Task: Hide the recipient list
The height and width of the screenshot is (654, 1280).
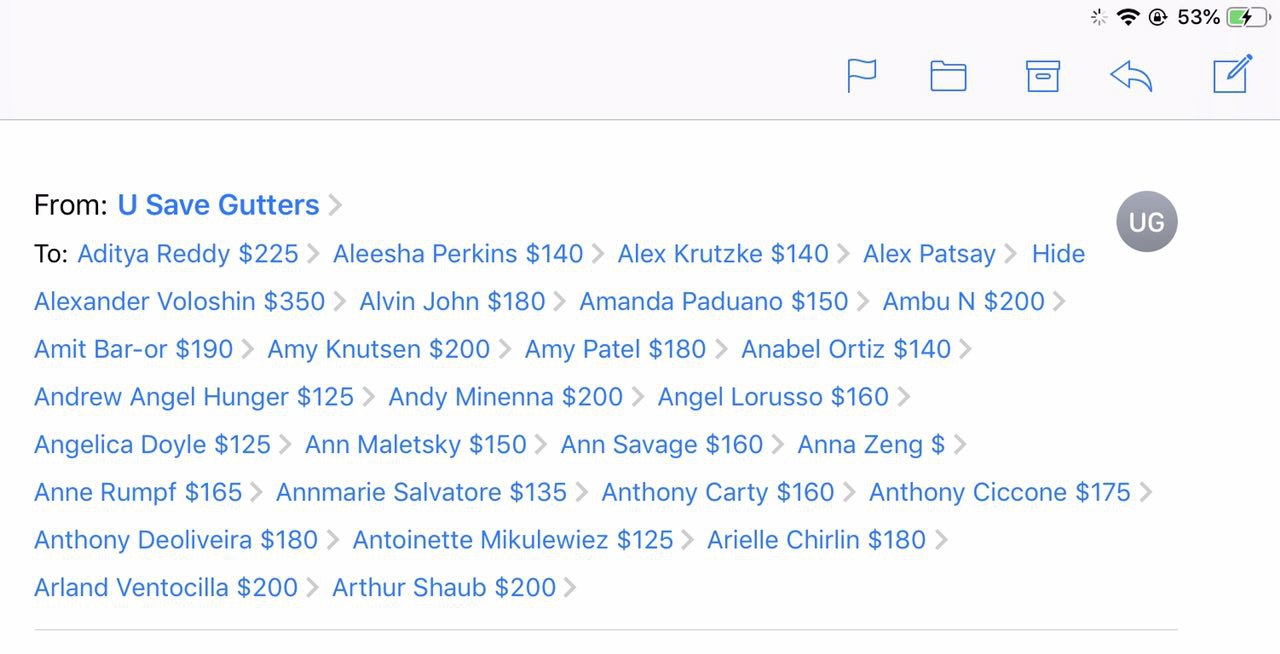Action: coord(1058,254)
